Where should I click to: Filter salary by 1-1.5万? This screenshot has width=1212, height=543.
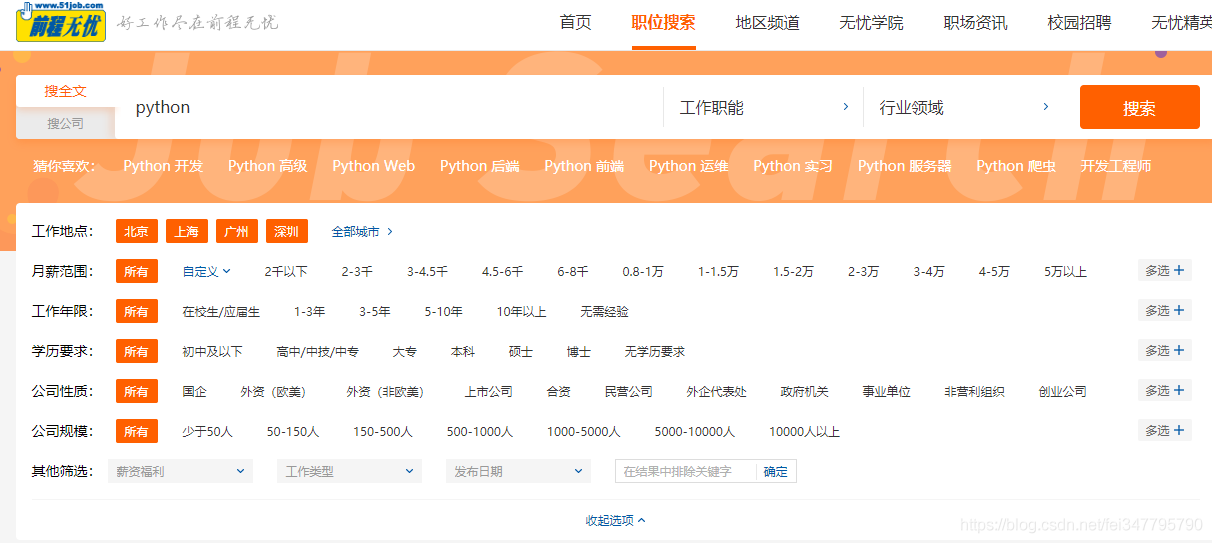718,271
